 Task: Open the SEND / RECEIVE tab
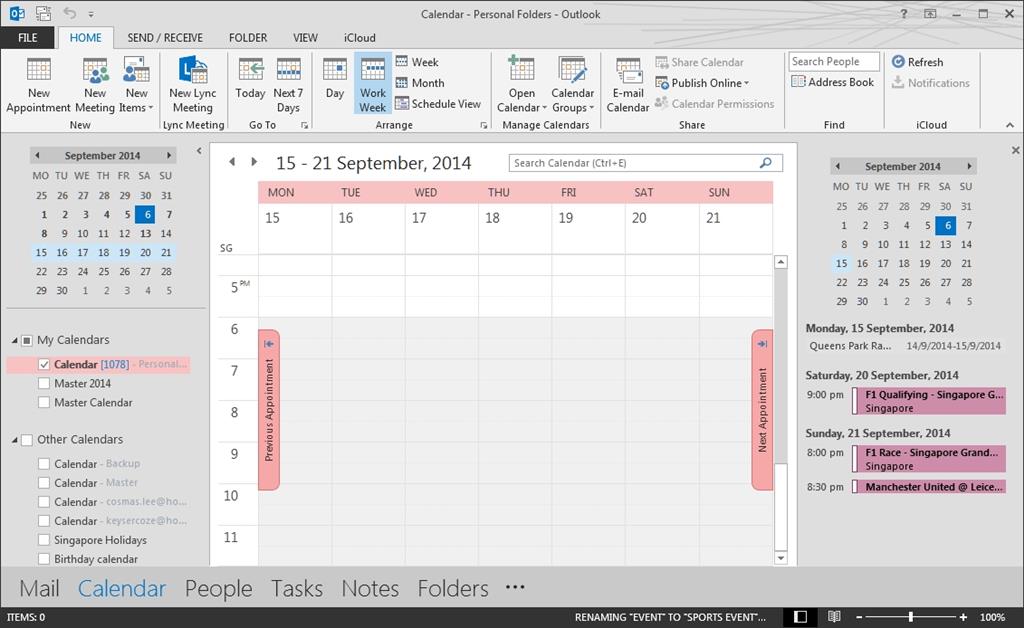click(165, 38)
